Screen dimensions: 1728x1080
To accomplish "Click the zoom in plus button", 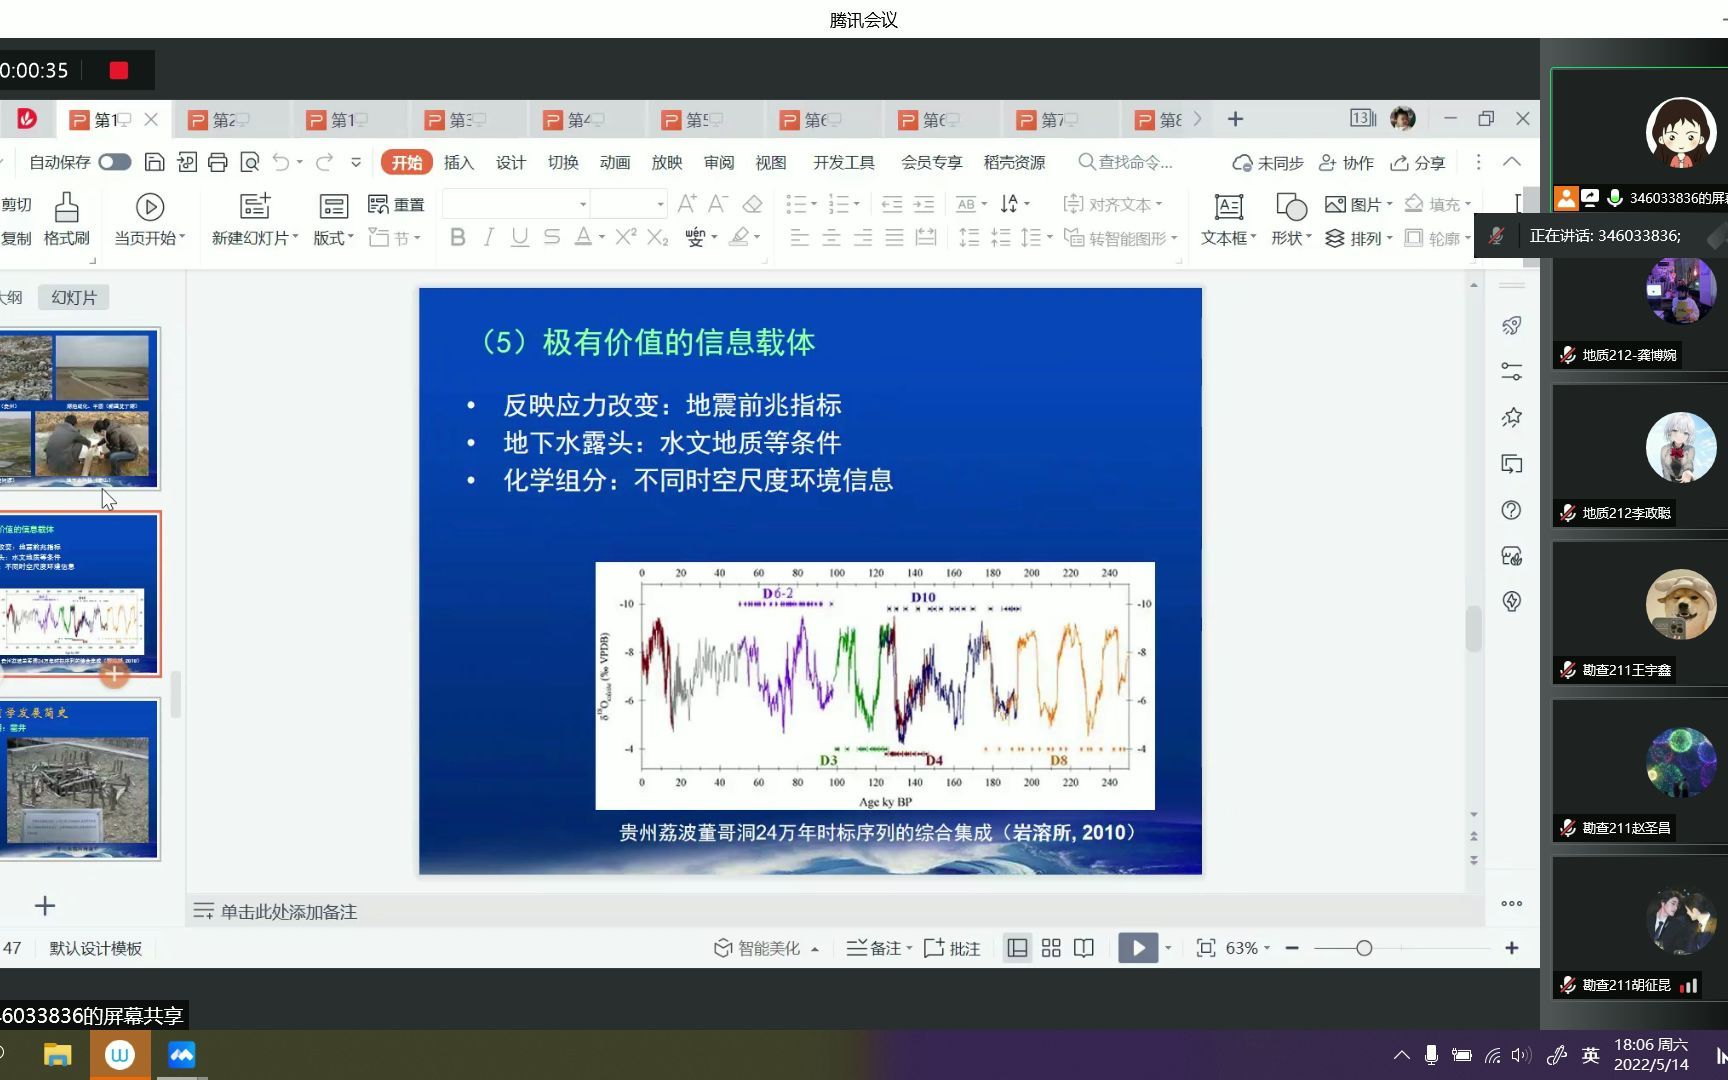I will pyautogui.click(x=1512, y=948).
